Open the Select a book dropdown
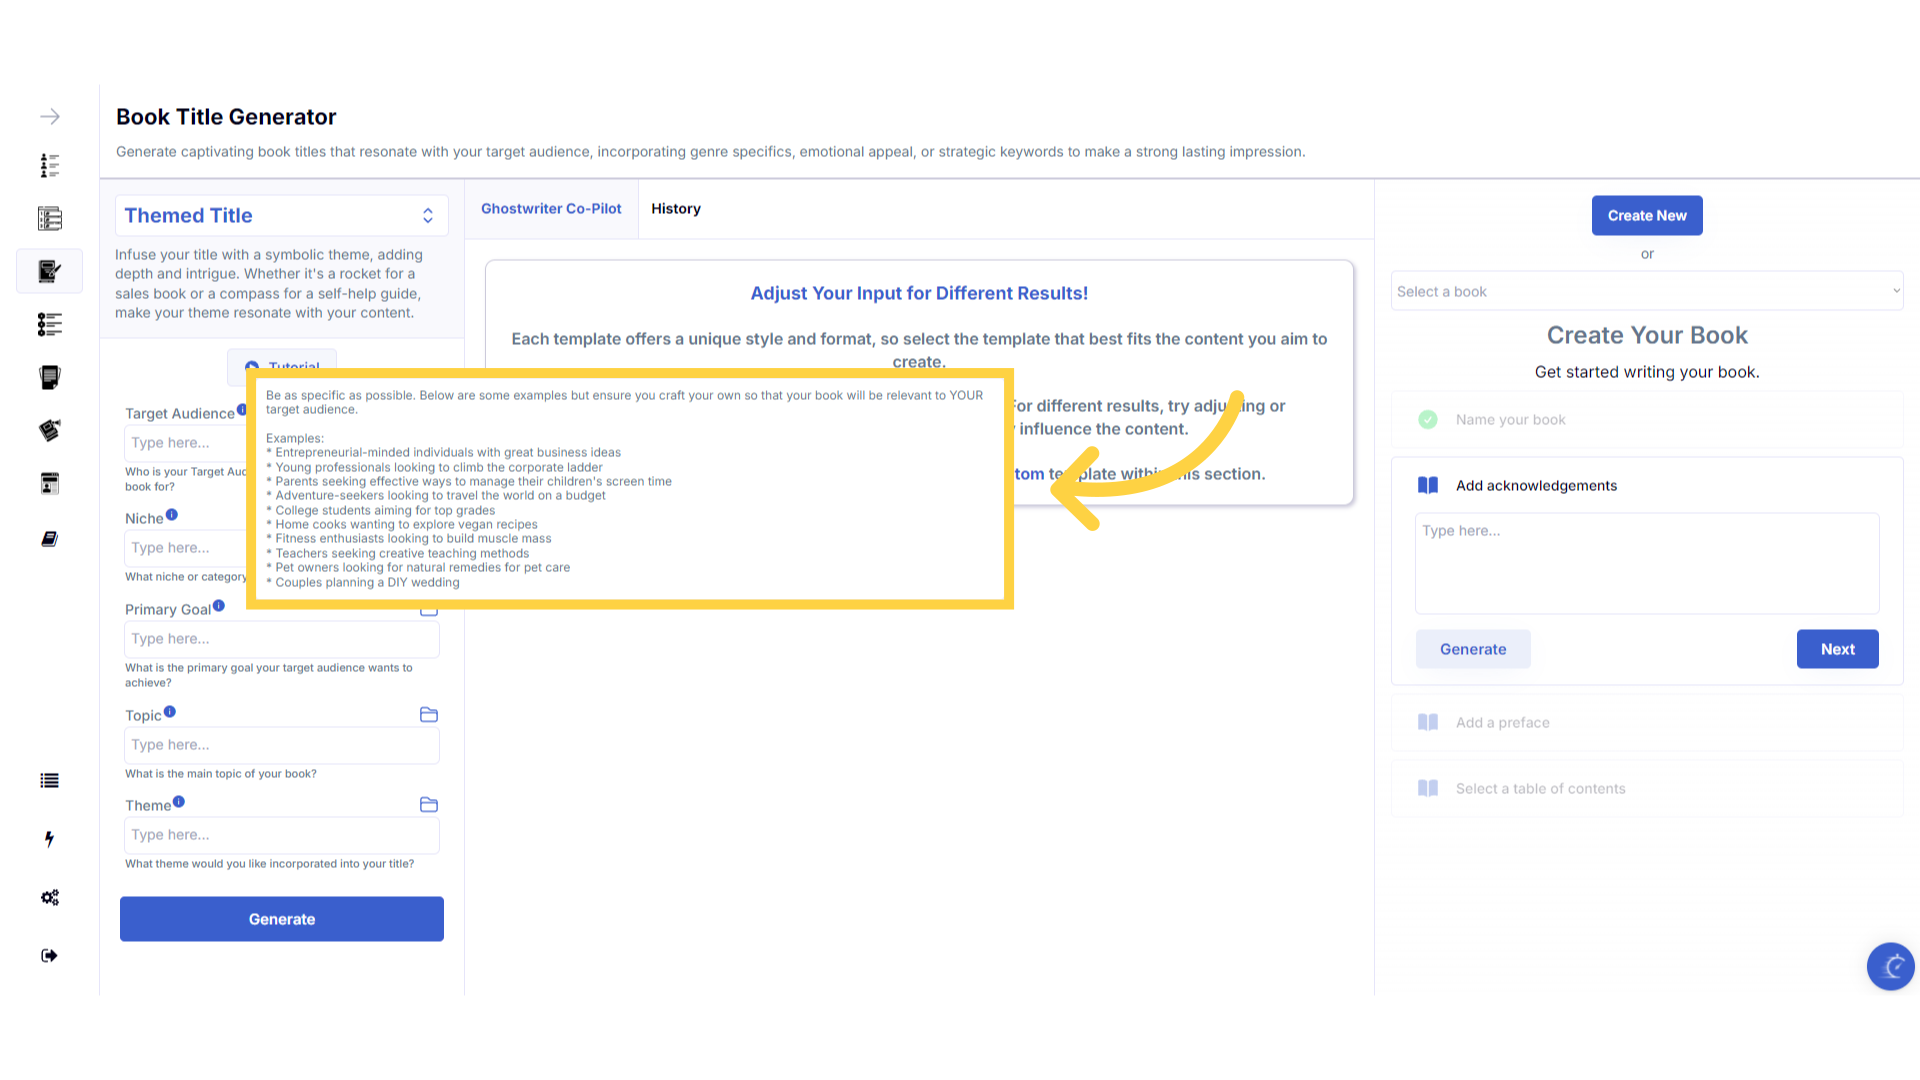The height and width of the screenshot is (1080, 1920). (1646, 291)
